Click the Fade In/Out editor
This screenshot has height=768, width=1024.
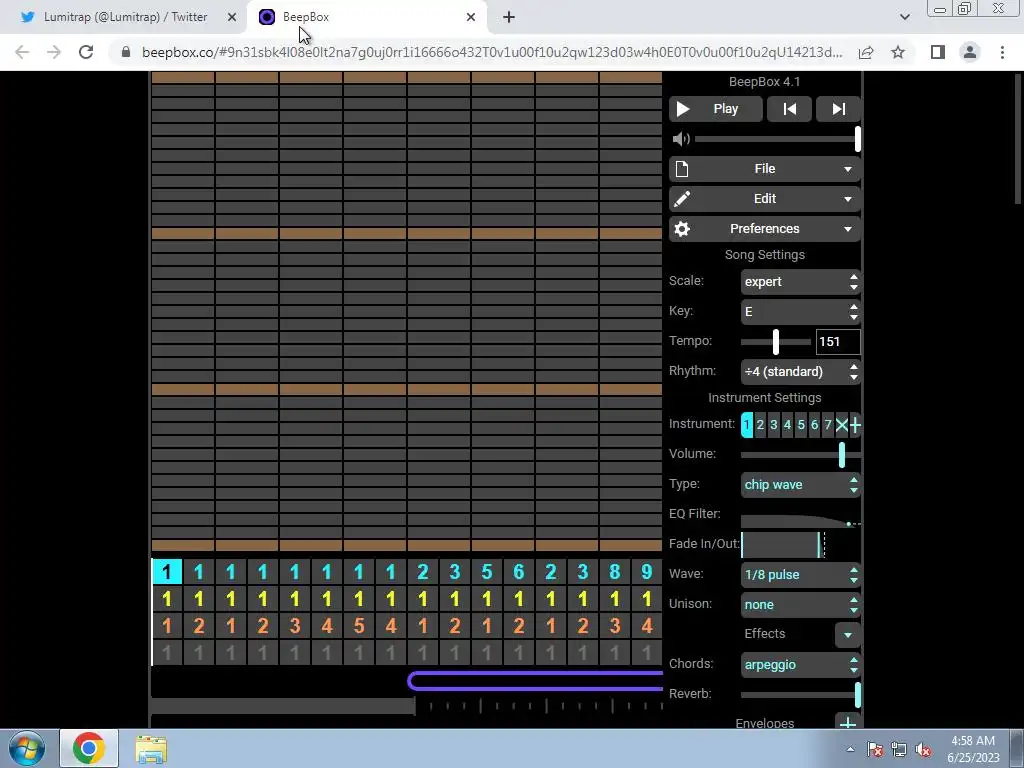(x=801, y=545)
